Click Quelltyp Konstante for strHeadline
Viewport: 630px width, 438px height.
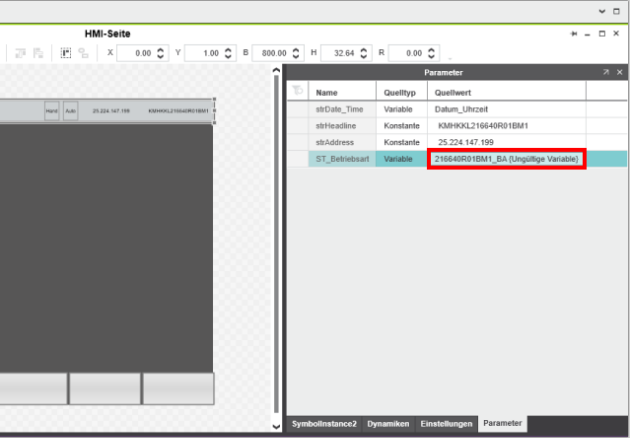click(401, 126)
